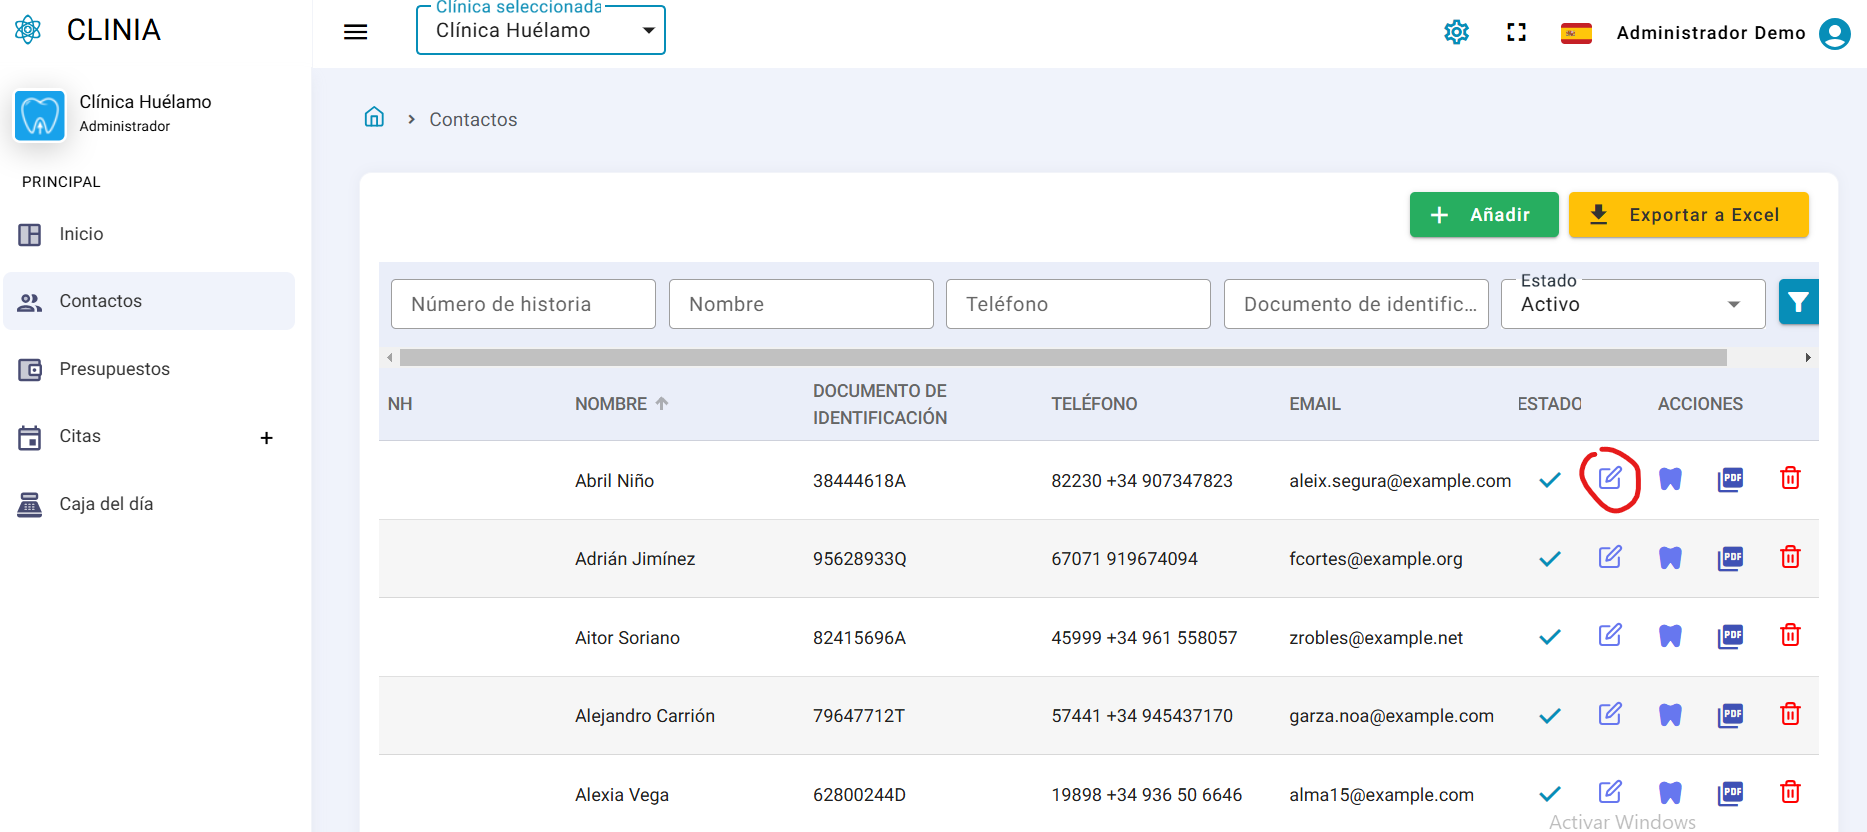Screen dimensions: 1867x832
Task: Click Administrador Demo name
Action: click(1711, 33)
